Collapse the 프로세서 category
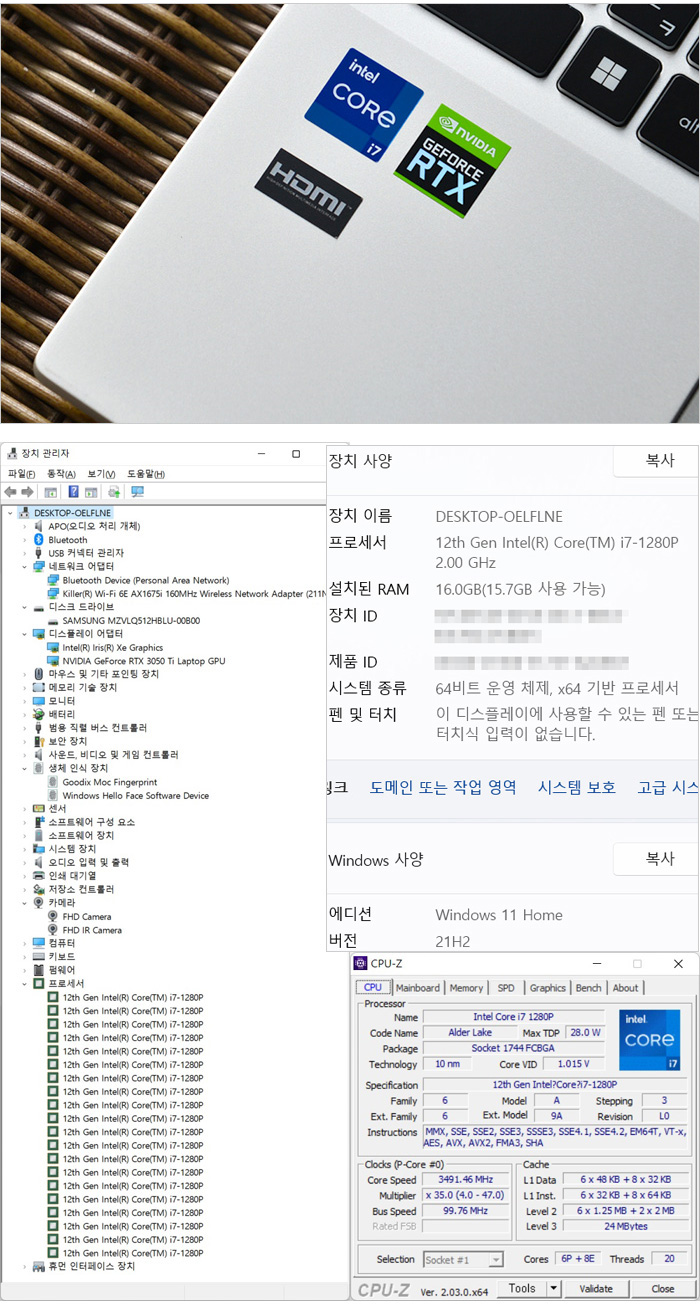The width and height of the screenshot is (700, 1305). [25, 984]
